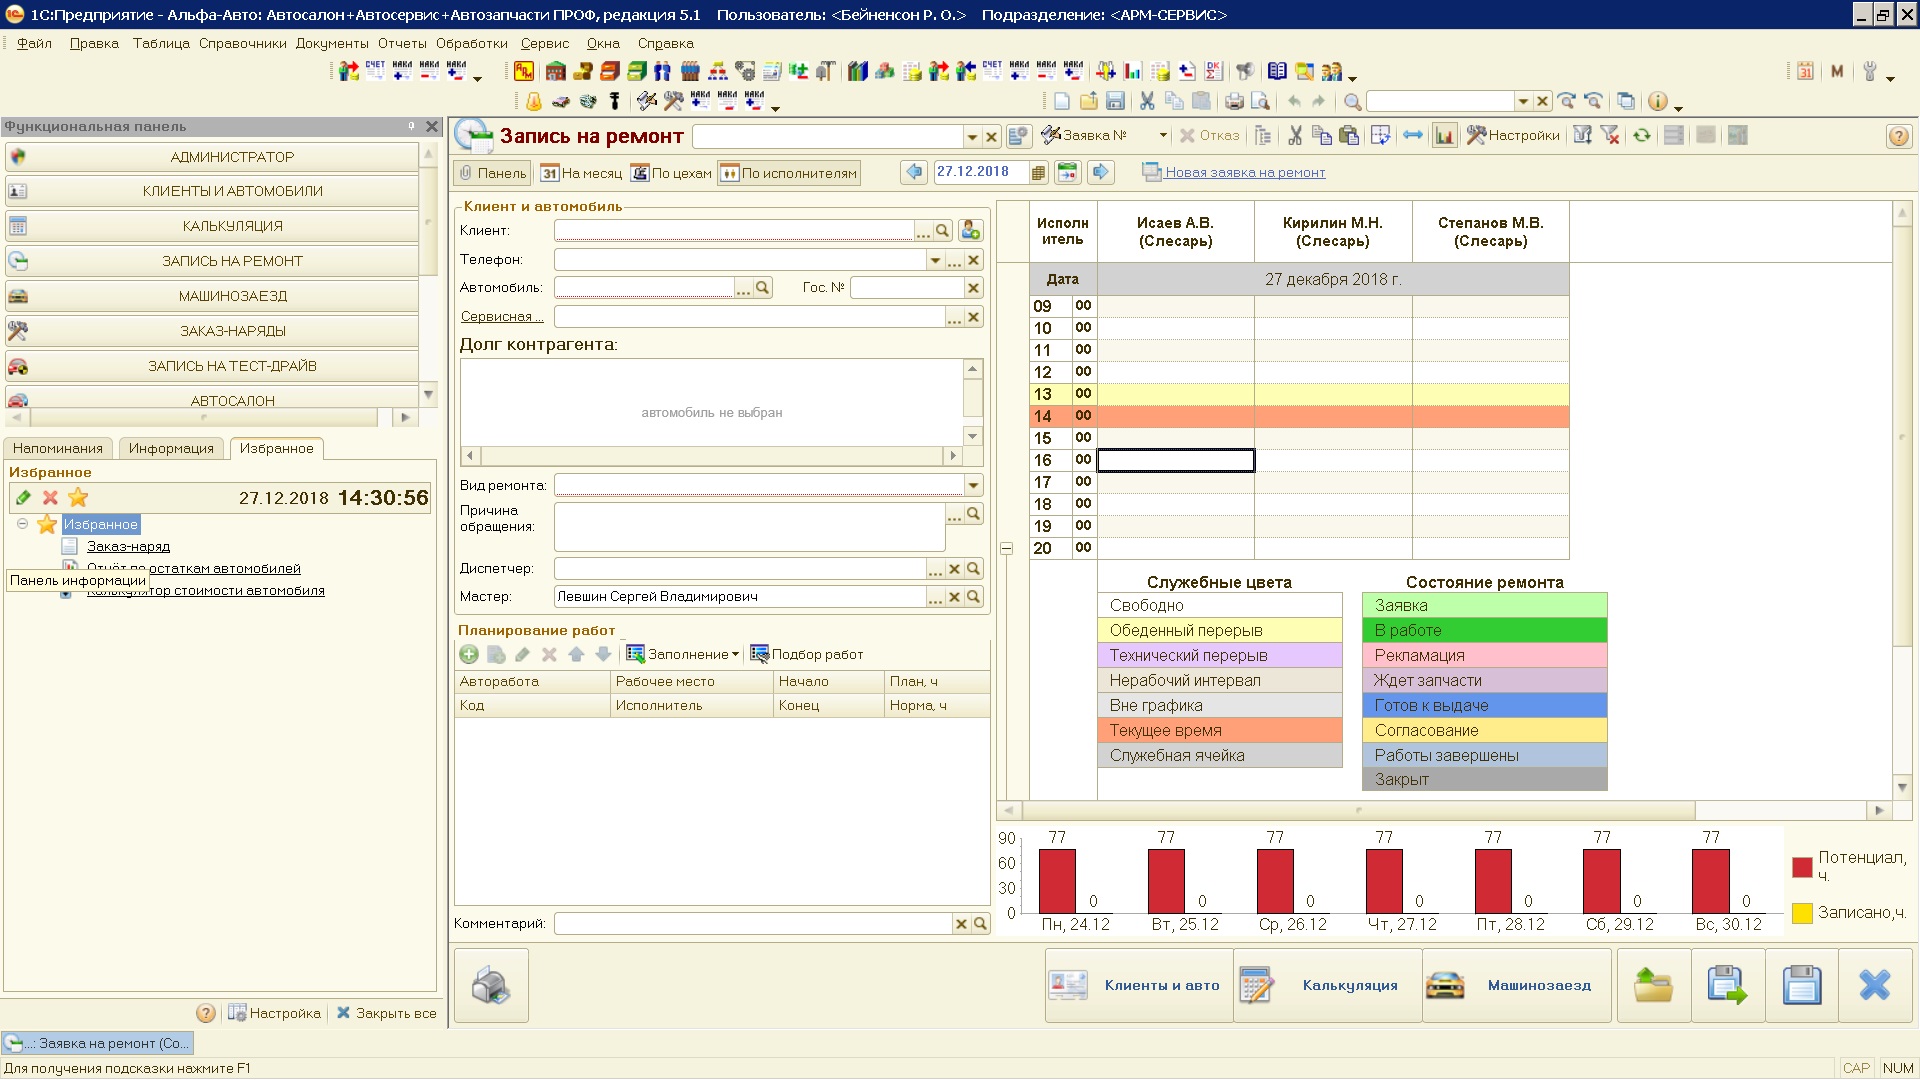The image size is (1920, 1080).
Task: Switch to the Напоминания tab
Action: (58, 448)
